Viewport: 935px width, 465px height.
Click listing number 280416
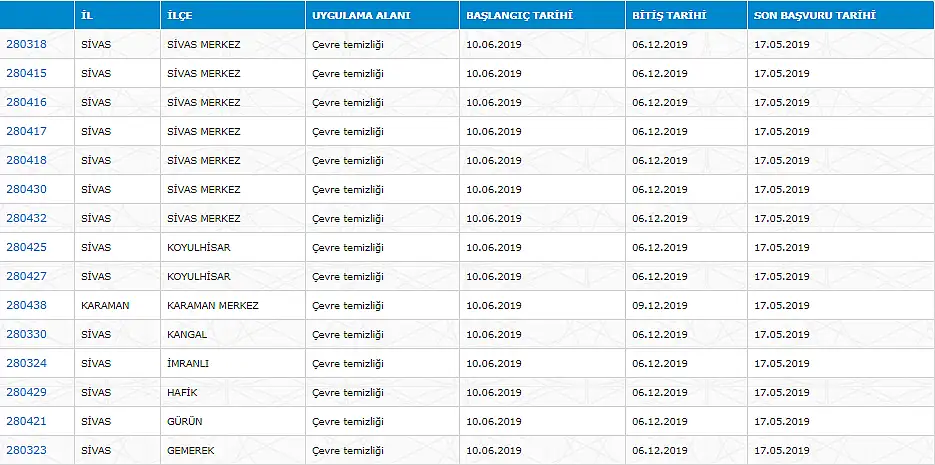(26, 102)
